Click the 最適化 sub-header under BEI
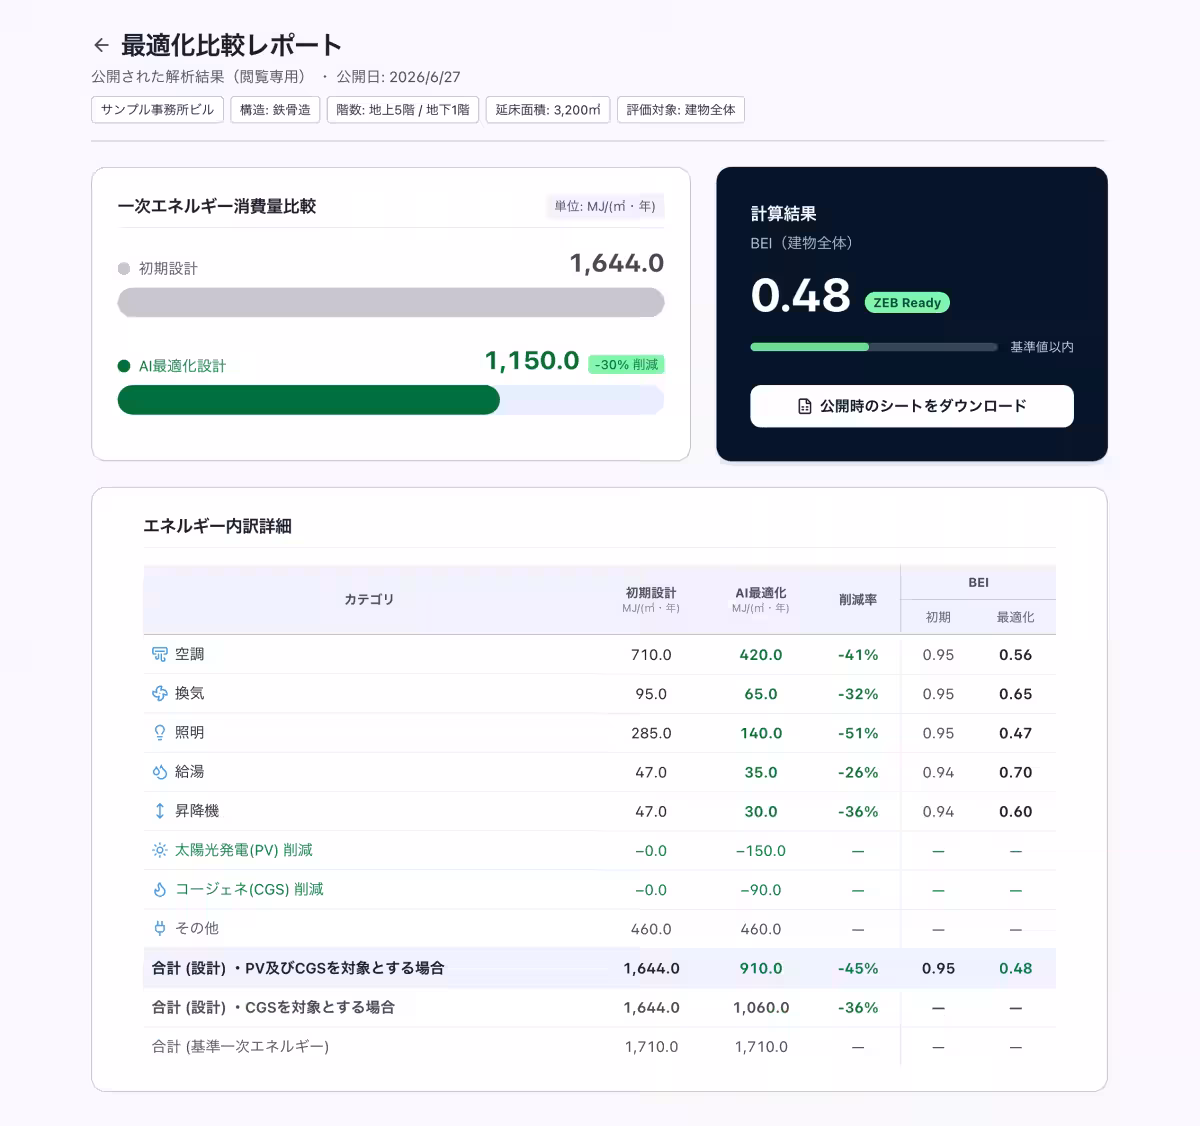This screenshot has height=1126, width=1200. pos(1015,617)
